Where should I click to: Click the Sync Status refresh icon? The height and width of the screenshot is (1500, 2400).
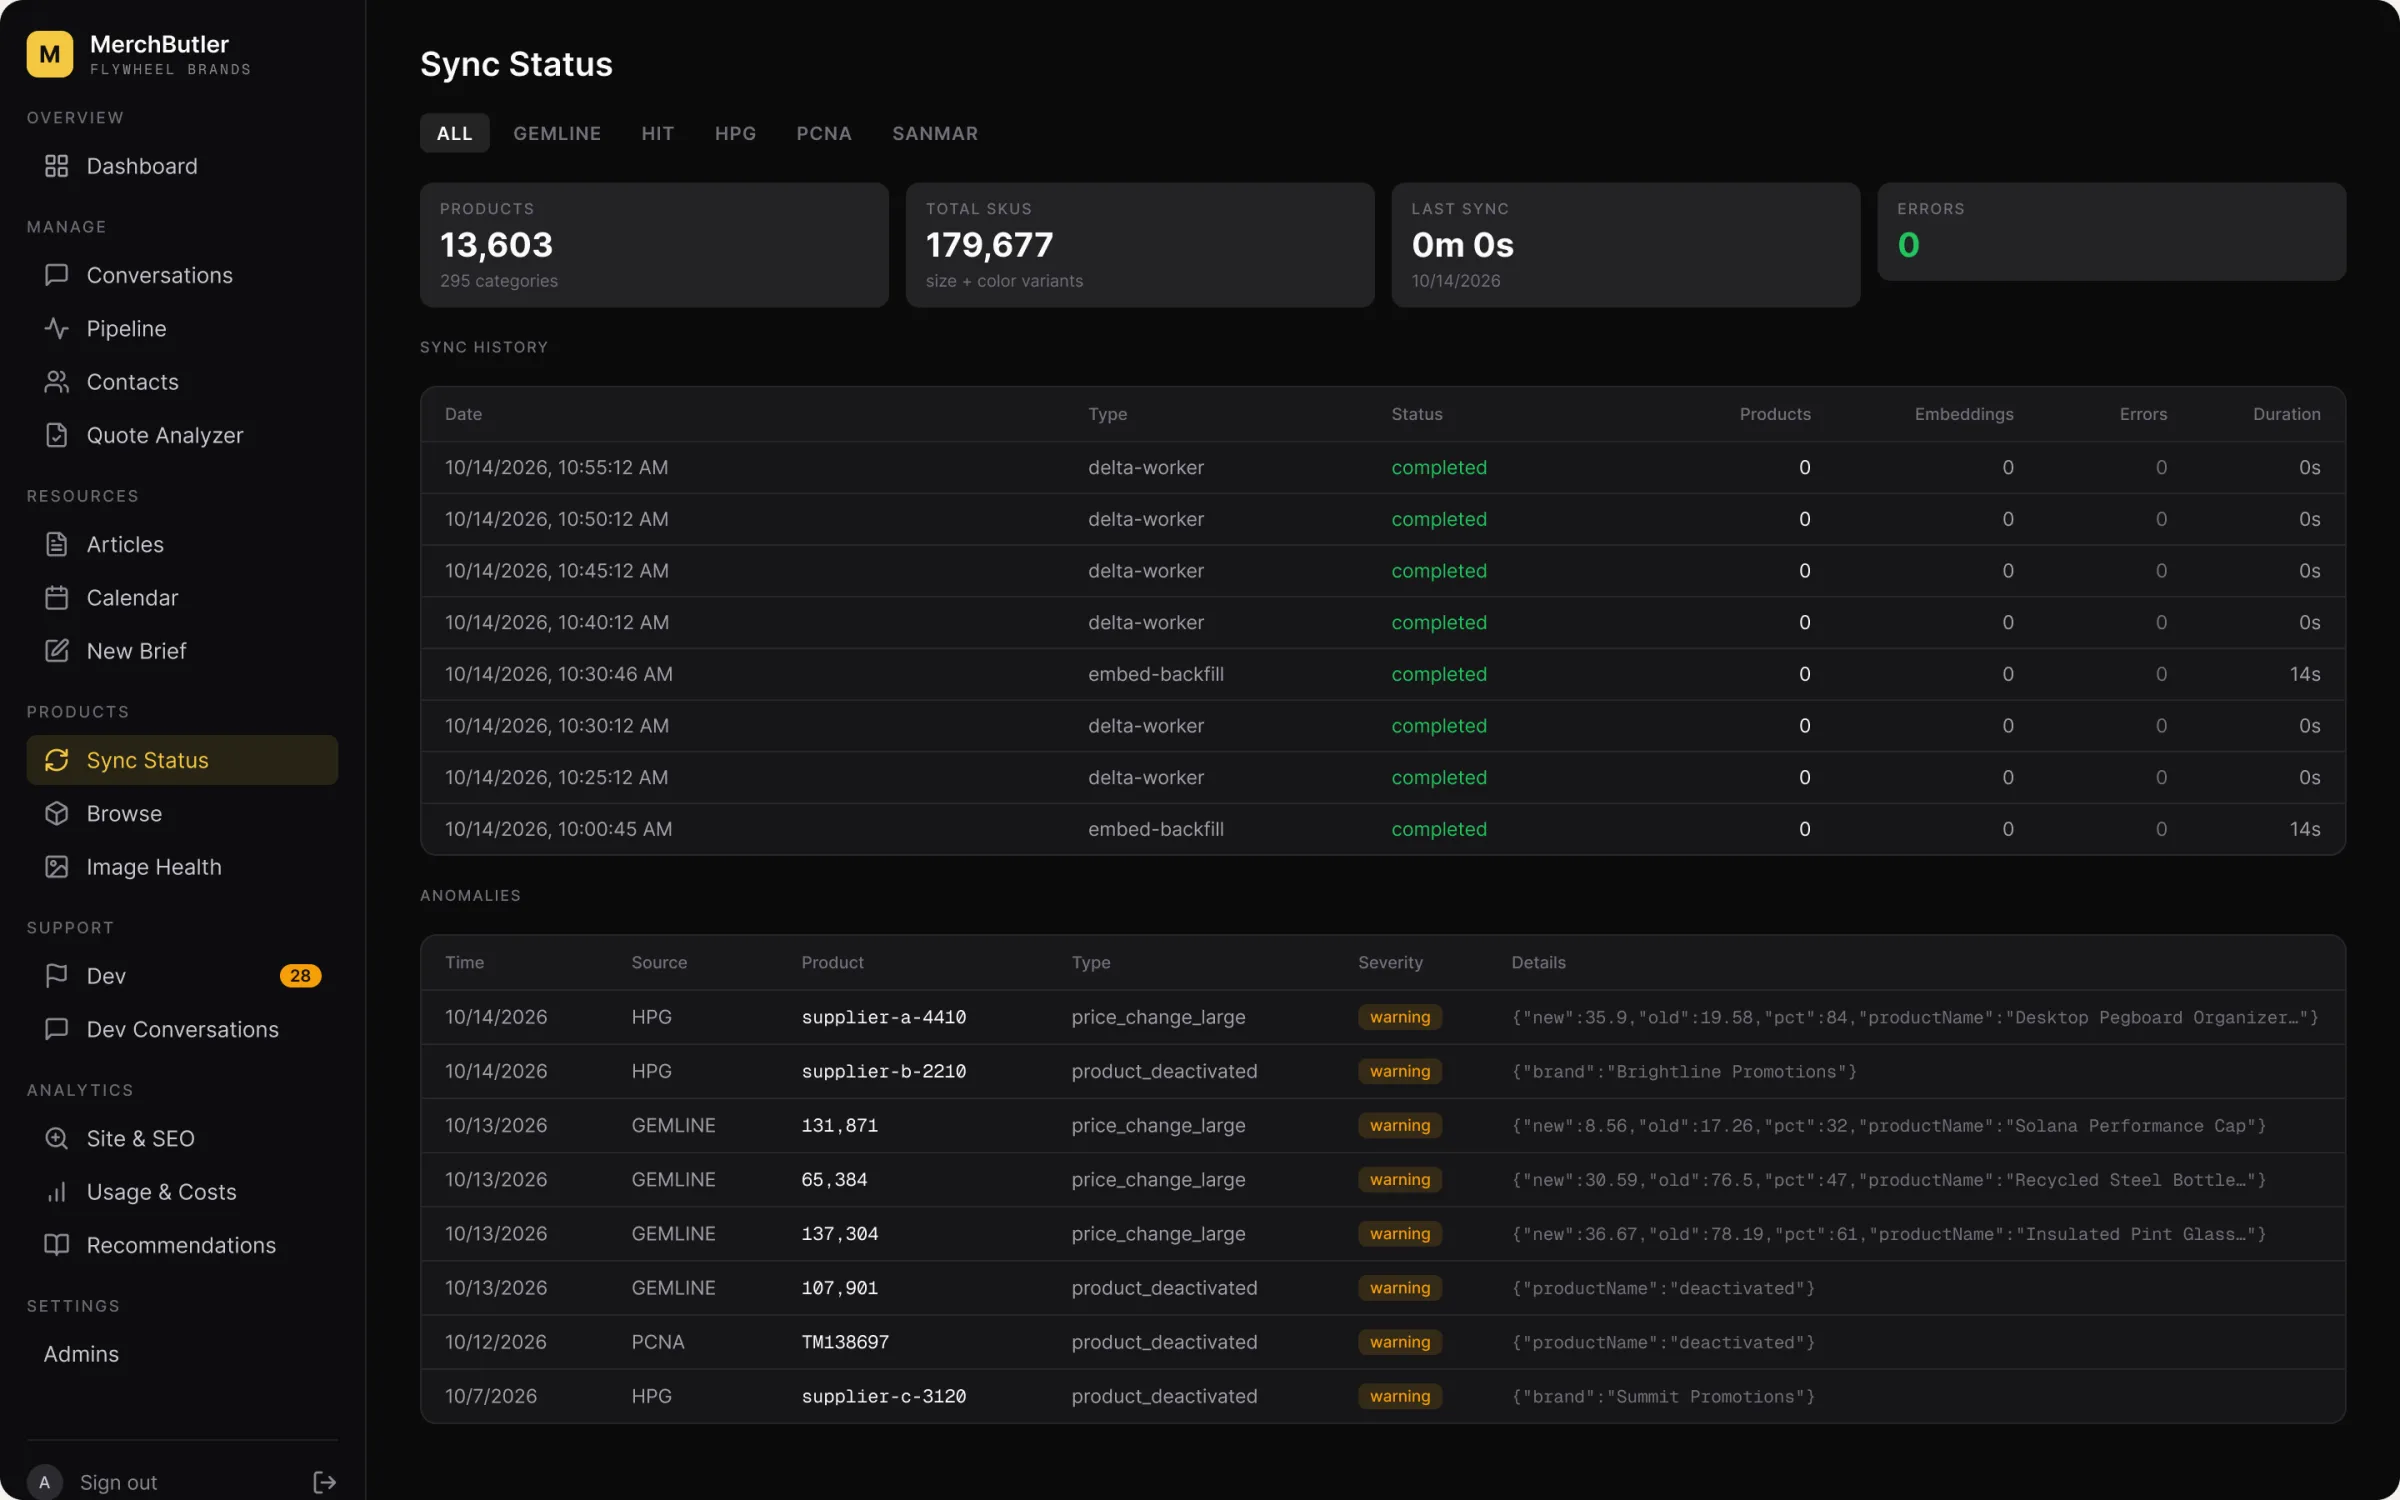click(57, 760)
